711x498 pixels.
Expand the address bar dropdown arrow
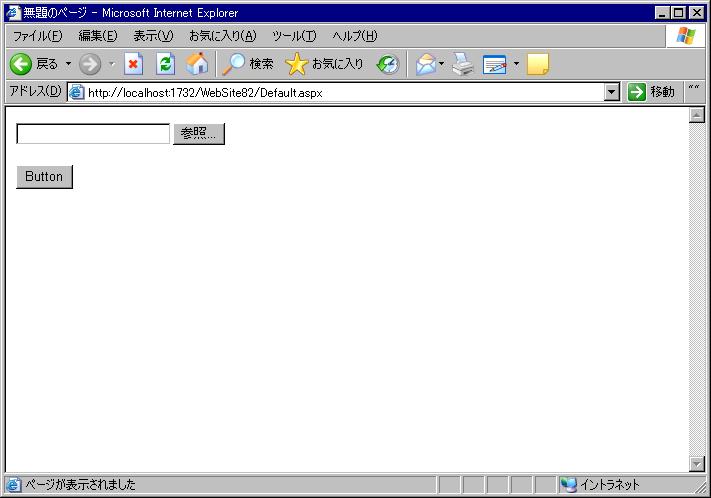click(x=612, y=93)
